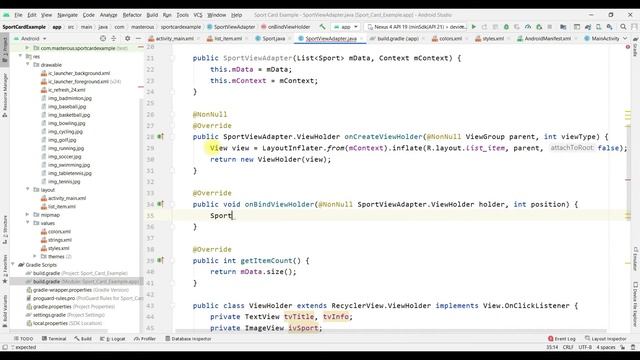
Task: Open the Structure side tool window
Action: [x=5, y=229]
